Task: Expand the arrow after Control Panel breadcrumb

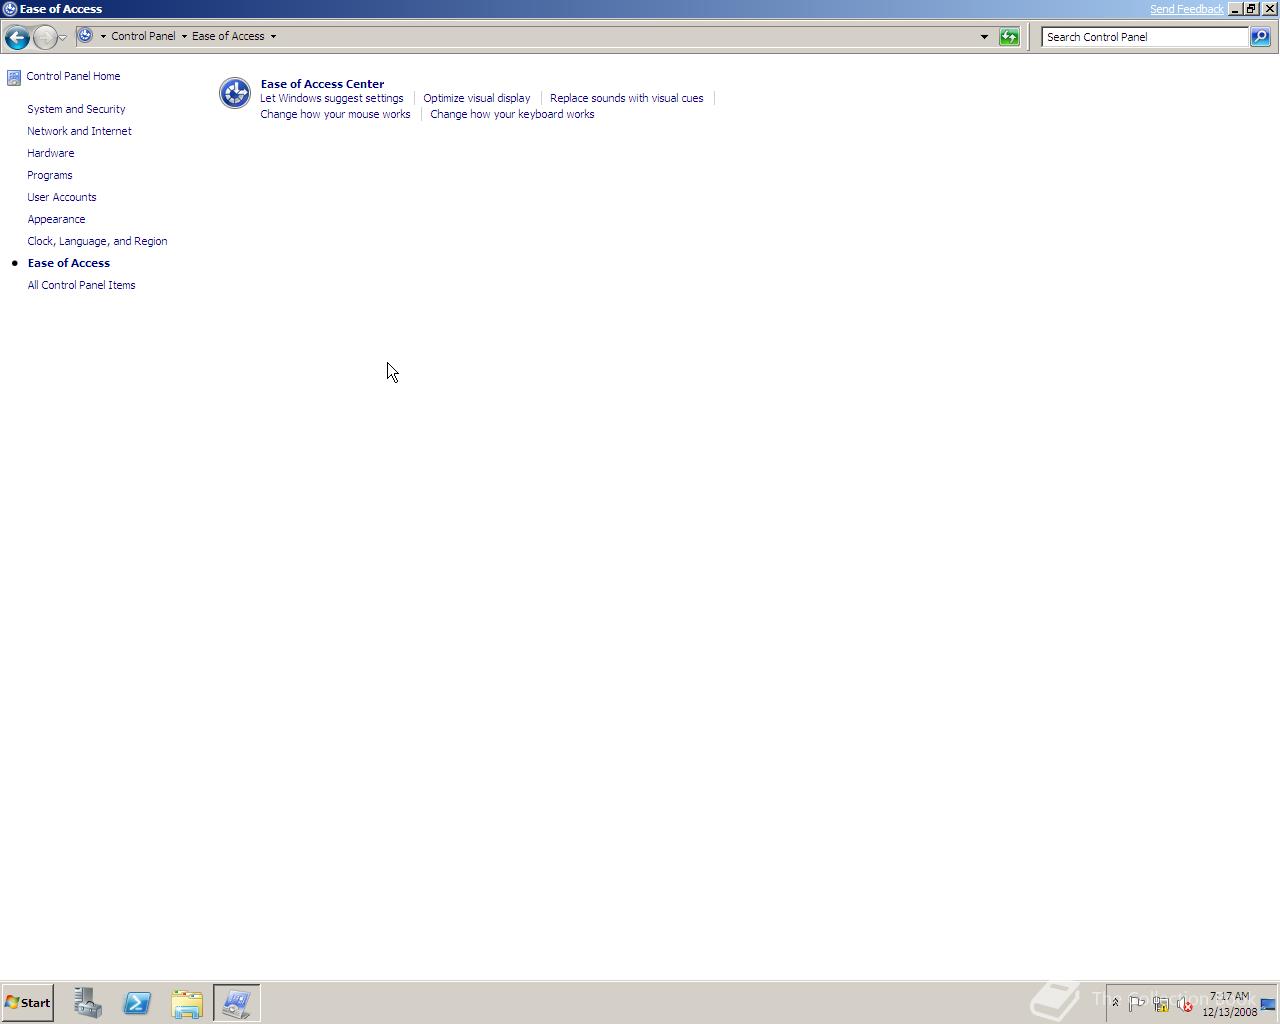Action: (x=184, y=36)
